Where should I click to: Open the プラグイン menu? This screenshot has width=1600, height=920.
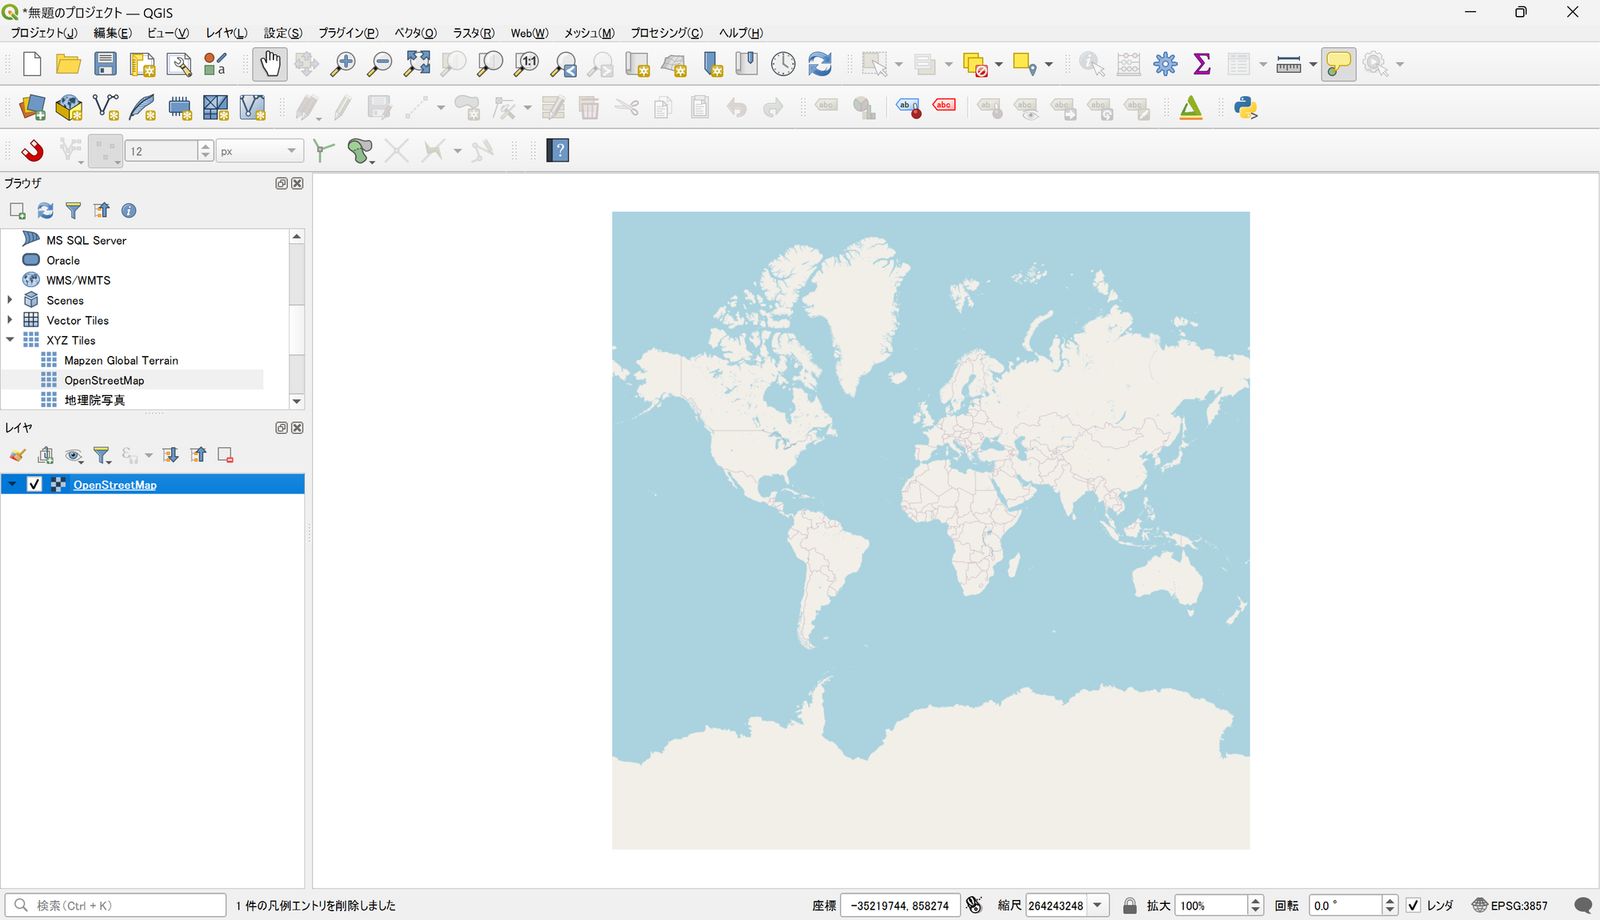pyautogui.click(x=348, y=33)
